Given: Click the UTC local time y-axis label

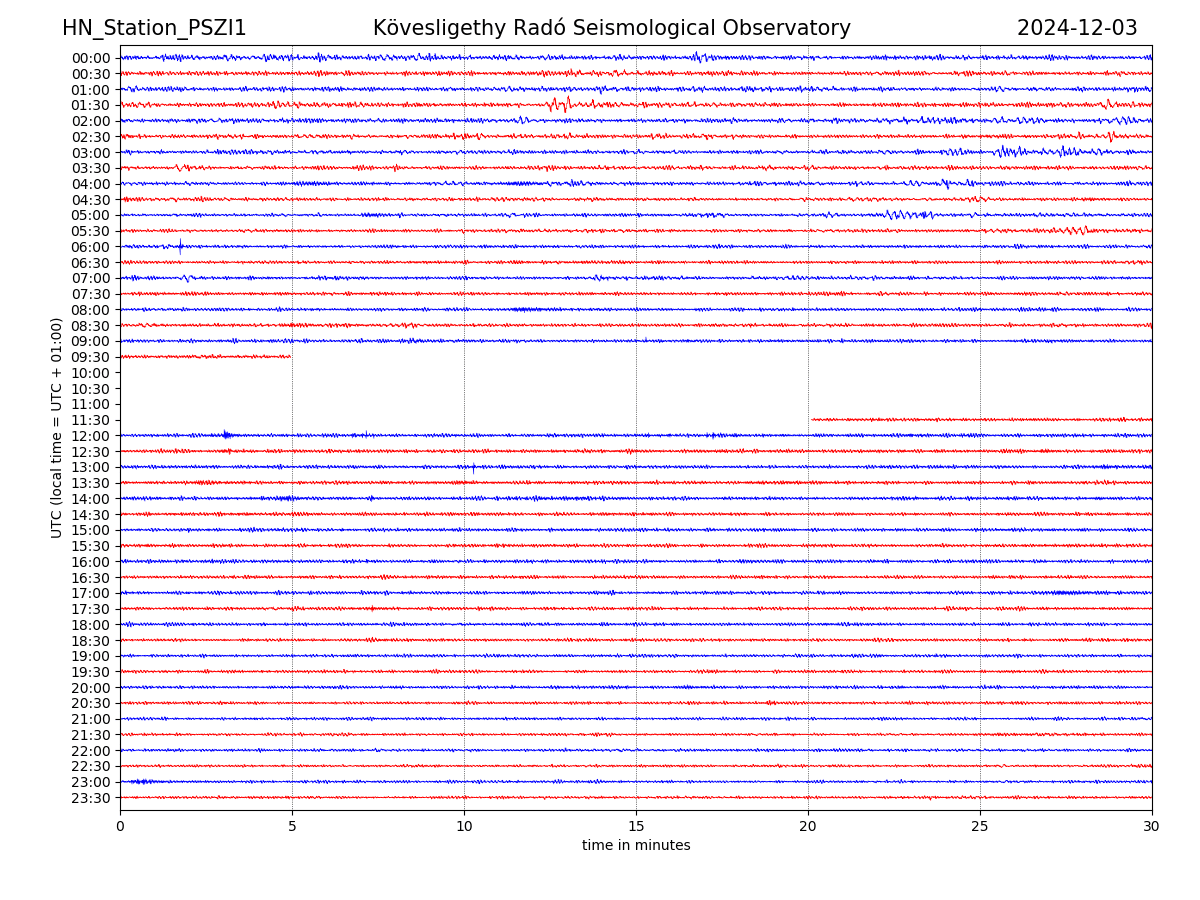Looking at the screenshot, I should point(57,427).
